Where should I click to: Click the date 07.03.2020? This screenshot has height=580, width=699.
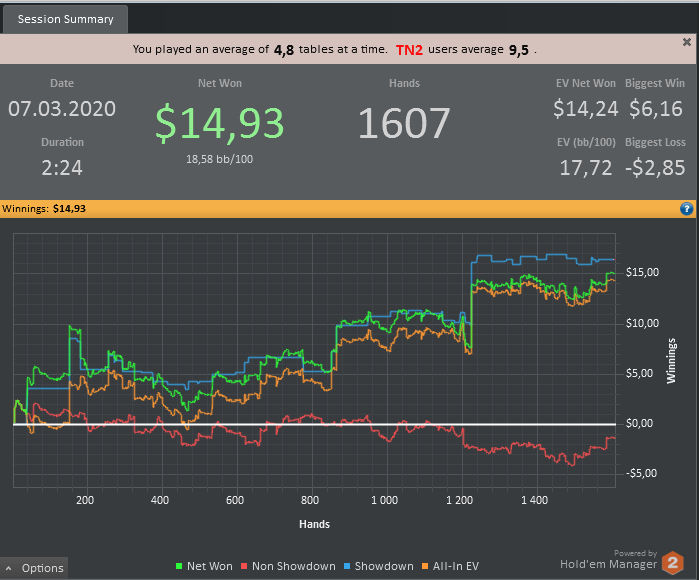[62, 109]
